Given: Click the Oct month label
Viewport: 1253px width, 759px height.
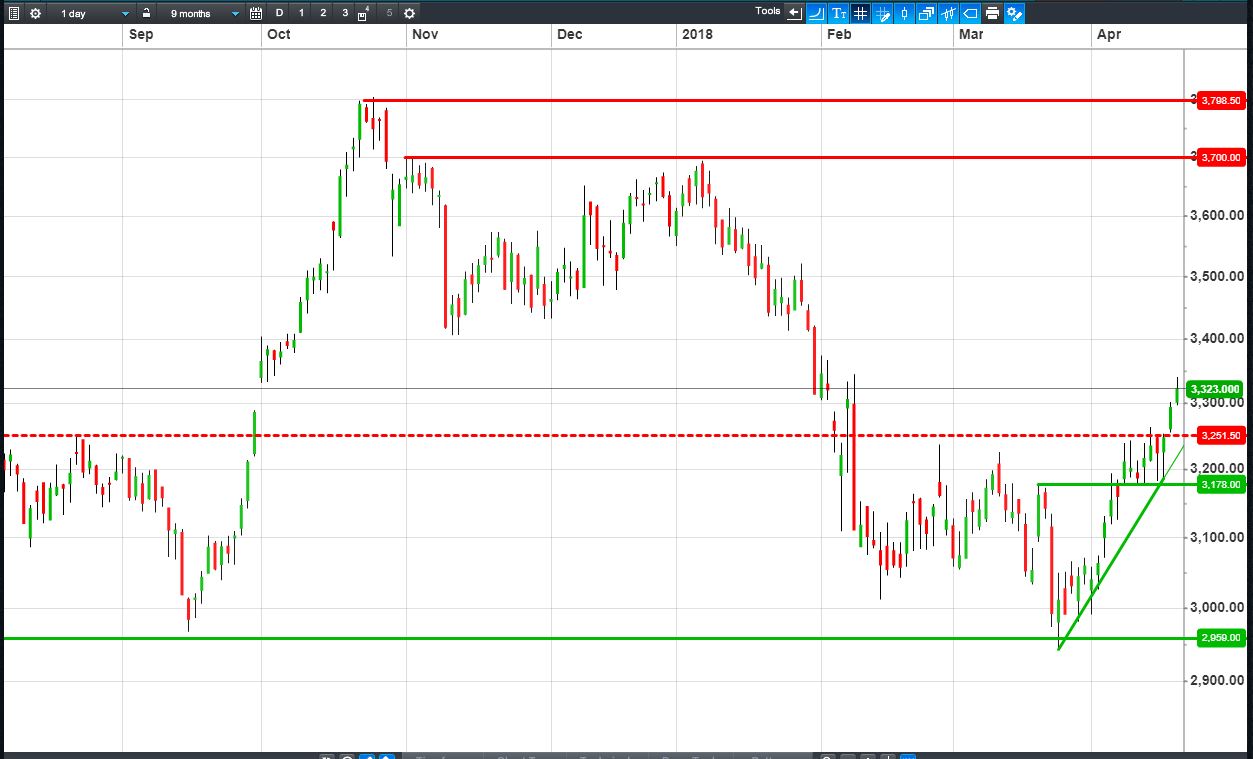Looking at the screenshot, I should pos(279,34).
